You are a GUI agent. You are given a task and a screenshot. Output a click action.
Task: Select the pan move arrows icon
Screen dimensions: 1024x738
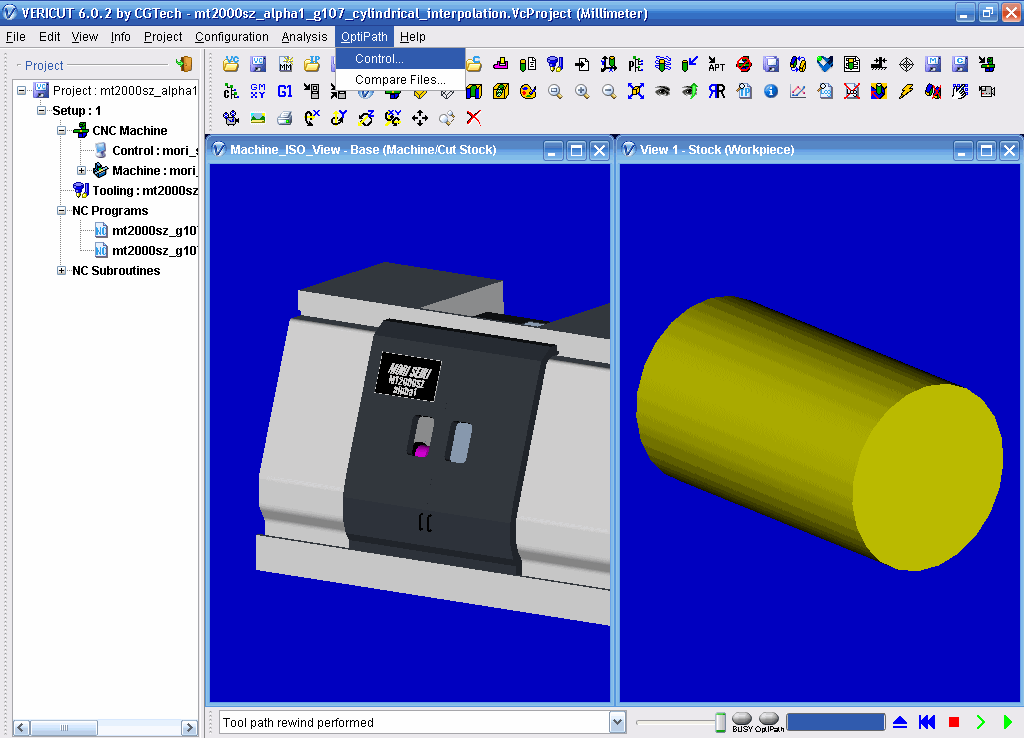pyautogui.click(x=420, y=118)
